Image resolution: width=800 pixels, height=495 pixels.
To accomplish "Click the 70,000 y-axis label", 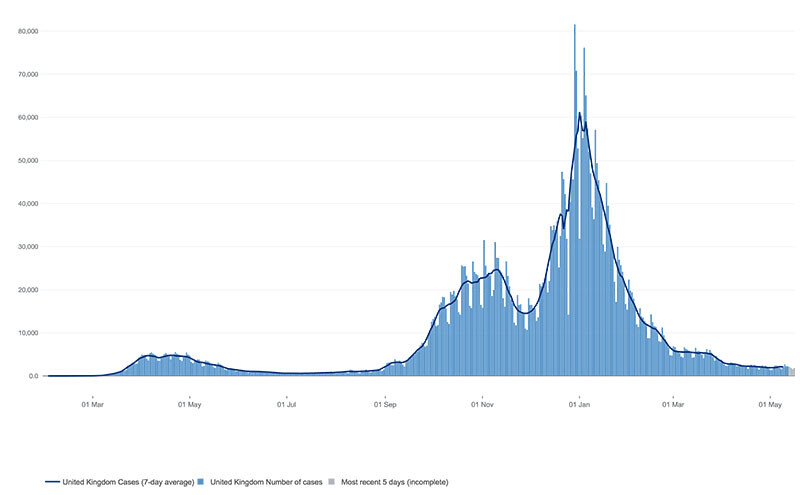I will 28,75.
